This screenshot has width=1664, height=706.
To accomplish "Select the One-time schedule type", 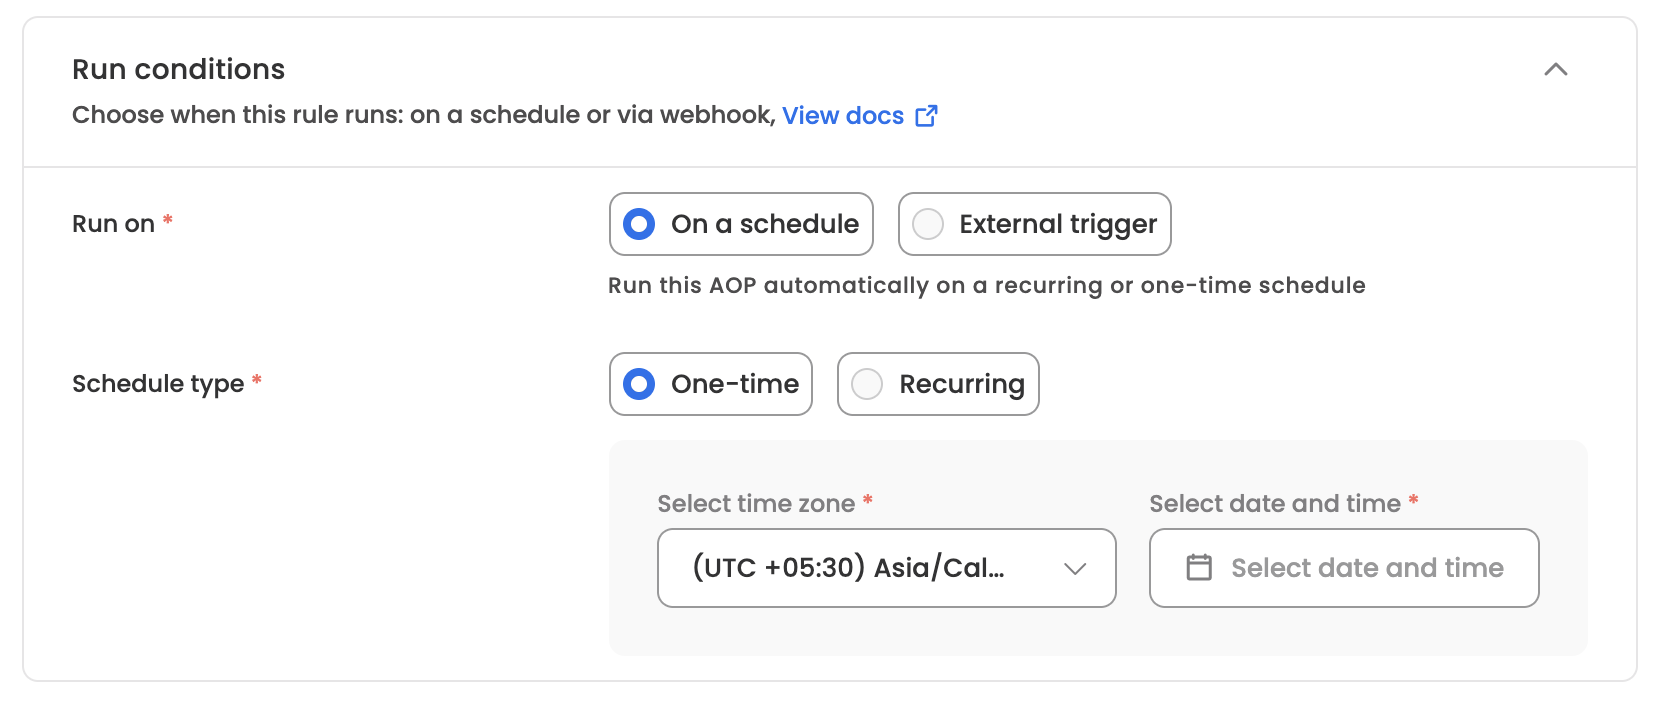I will coord(711,384).
